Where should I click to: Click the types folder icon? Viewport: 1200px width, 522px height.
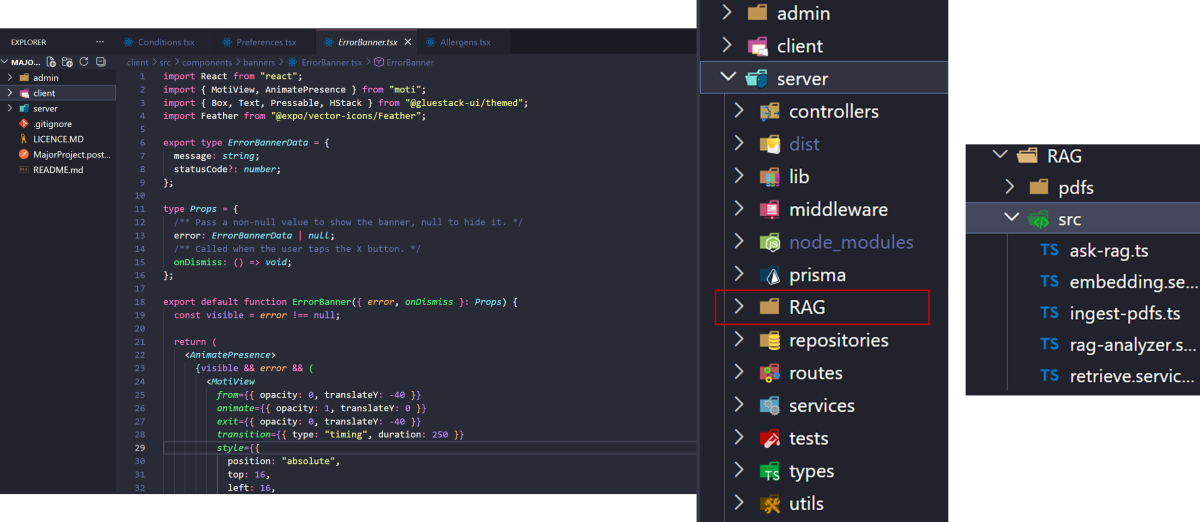click(770, 471)
